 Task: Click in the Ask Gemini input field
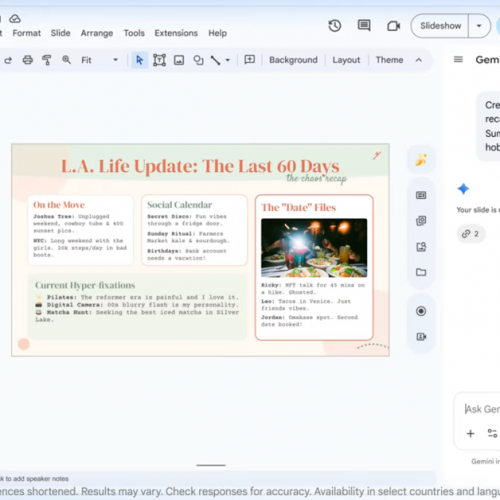482,409
